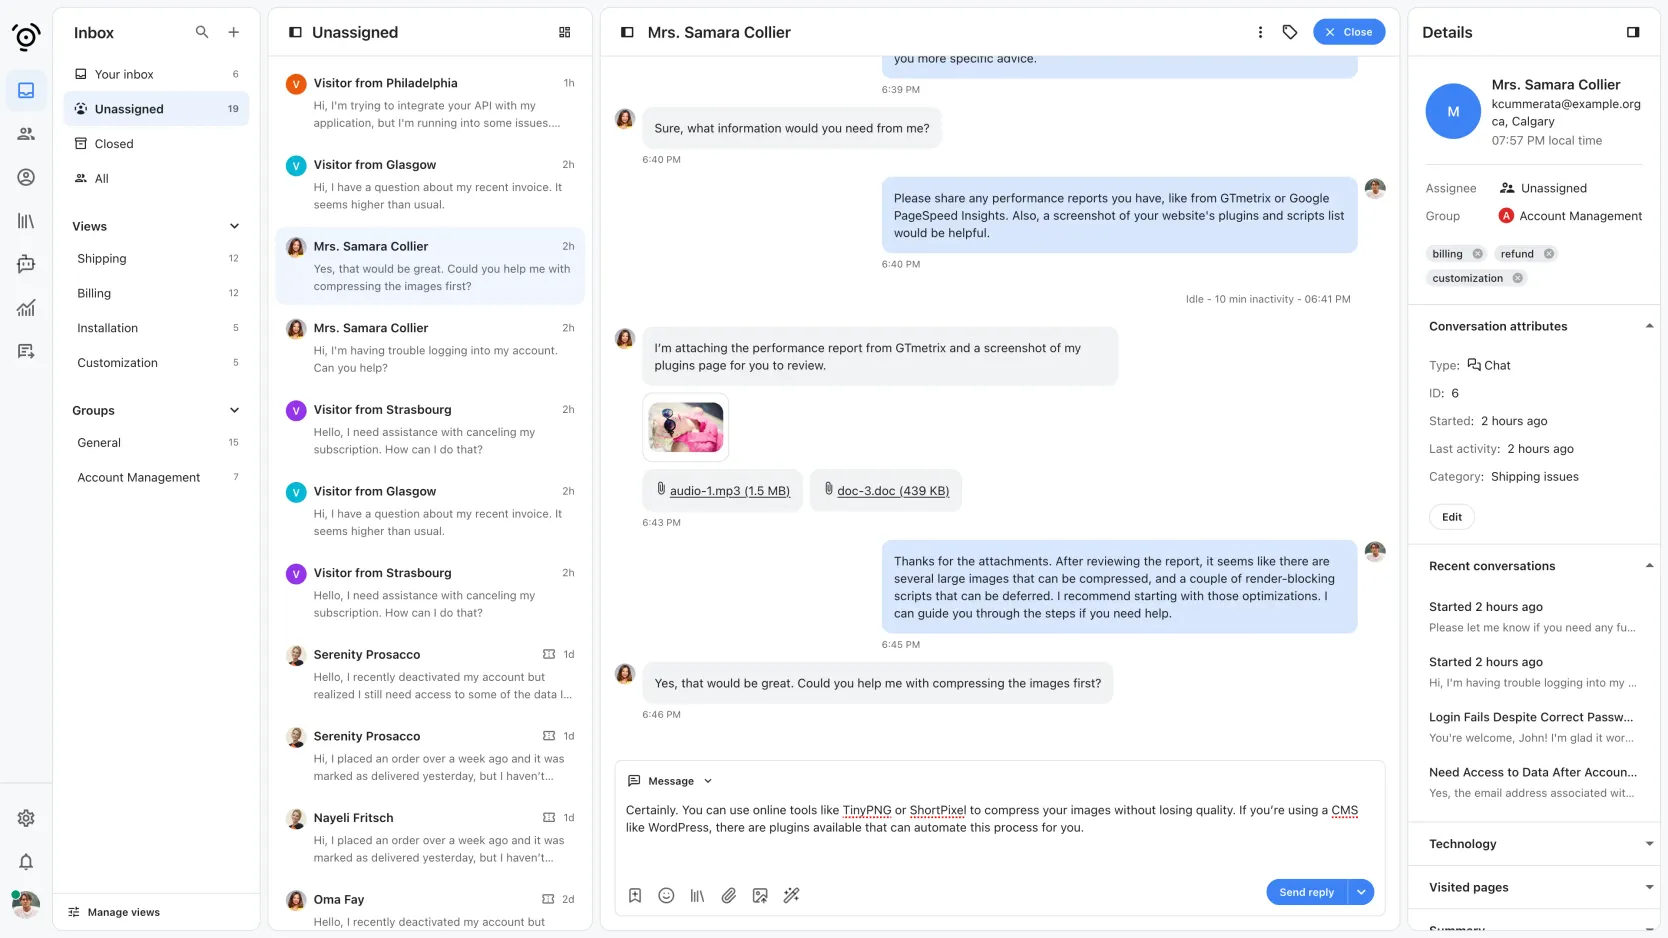Expand the Technology section
This screenshot has width=1668, height=938.
tap(1649, 844)
